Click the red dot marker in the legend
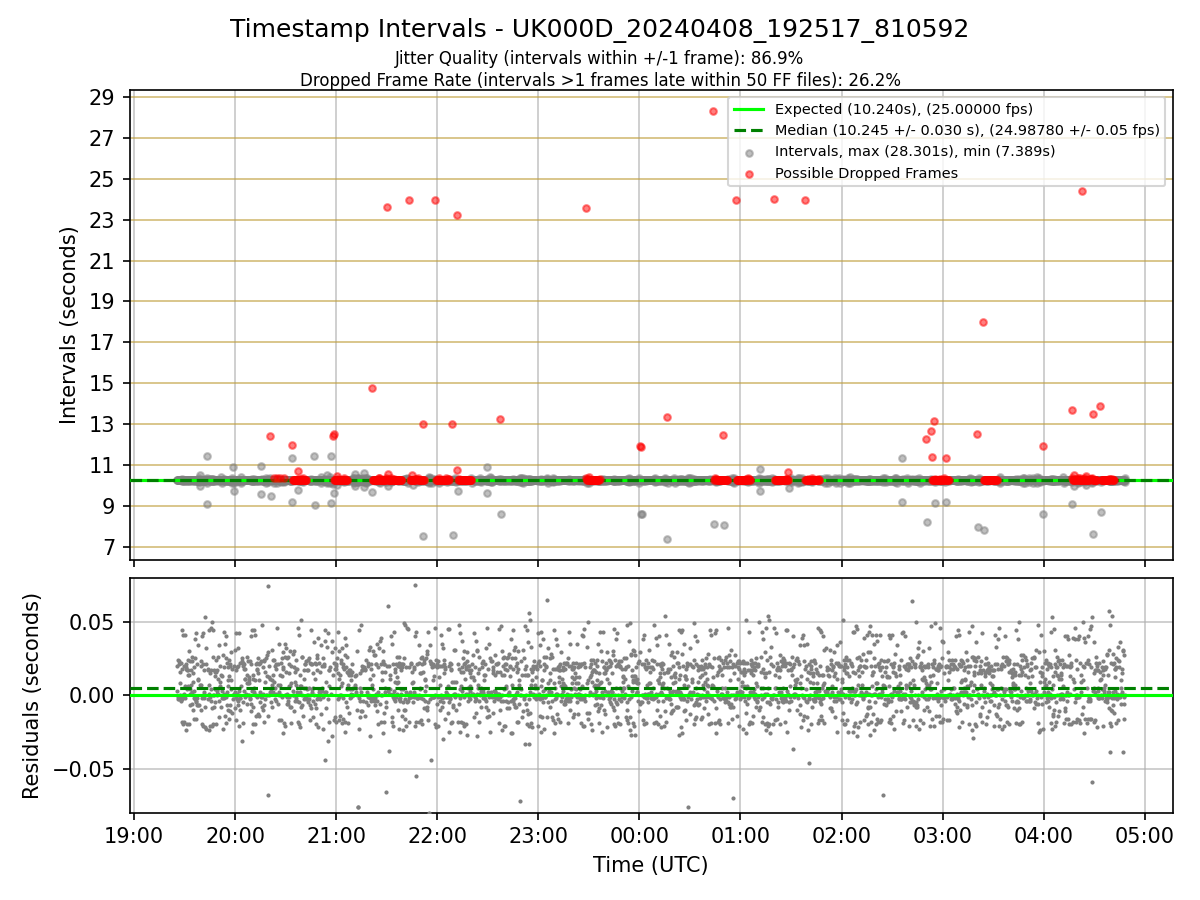 [x=749, y=173]
